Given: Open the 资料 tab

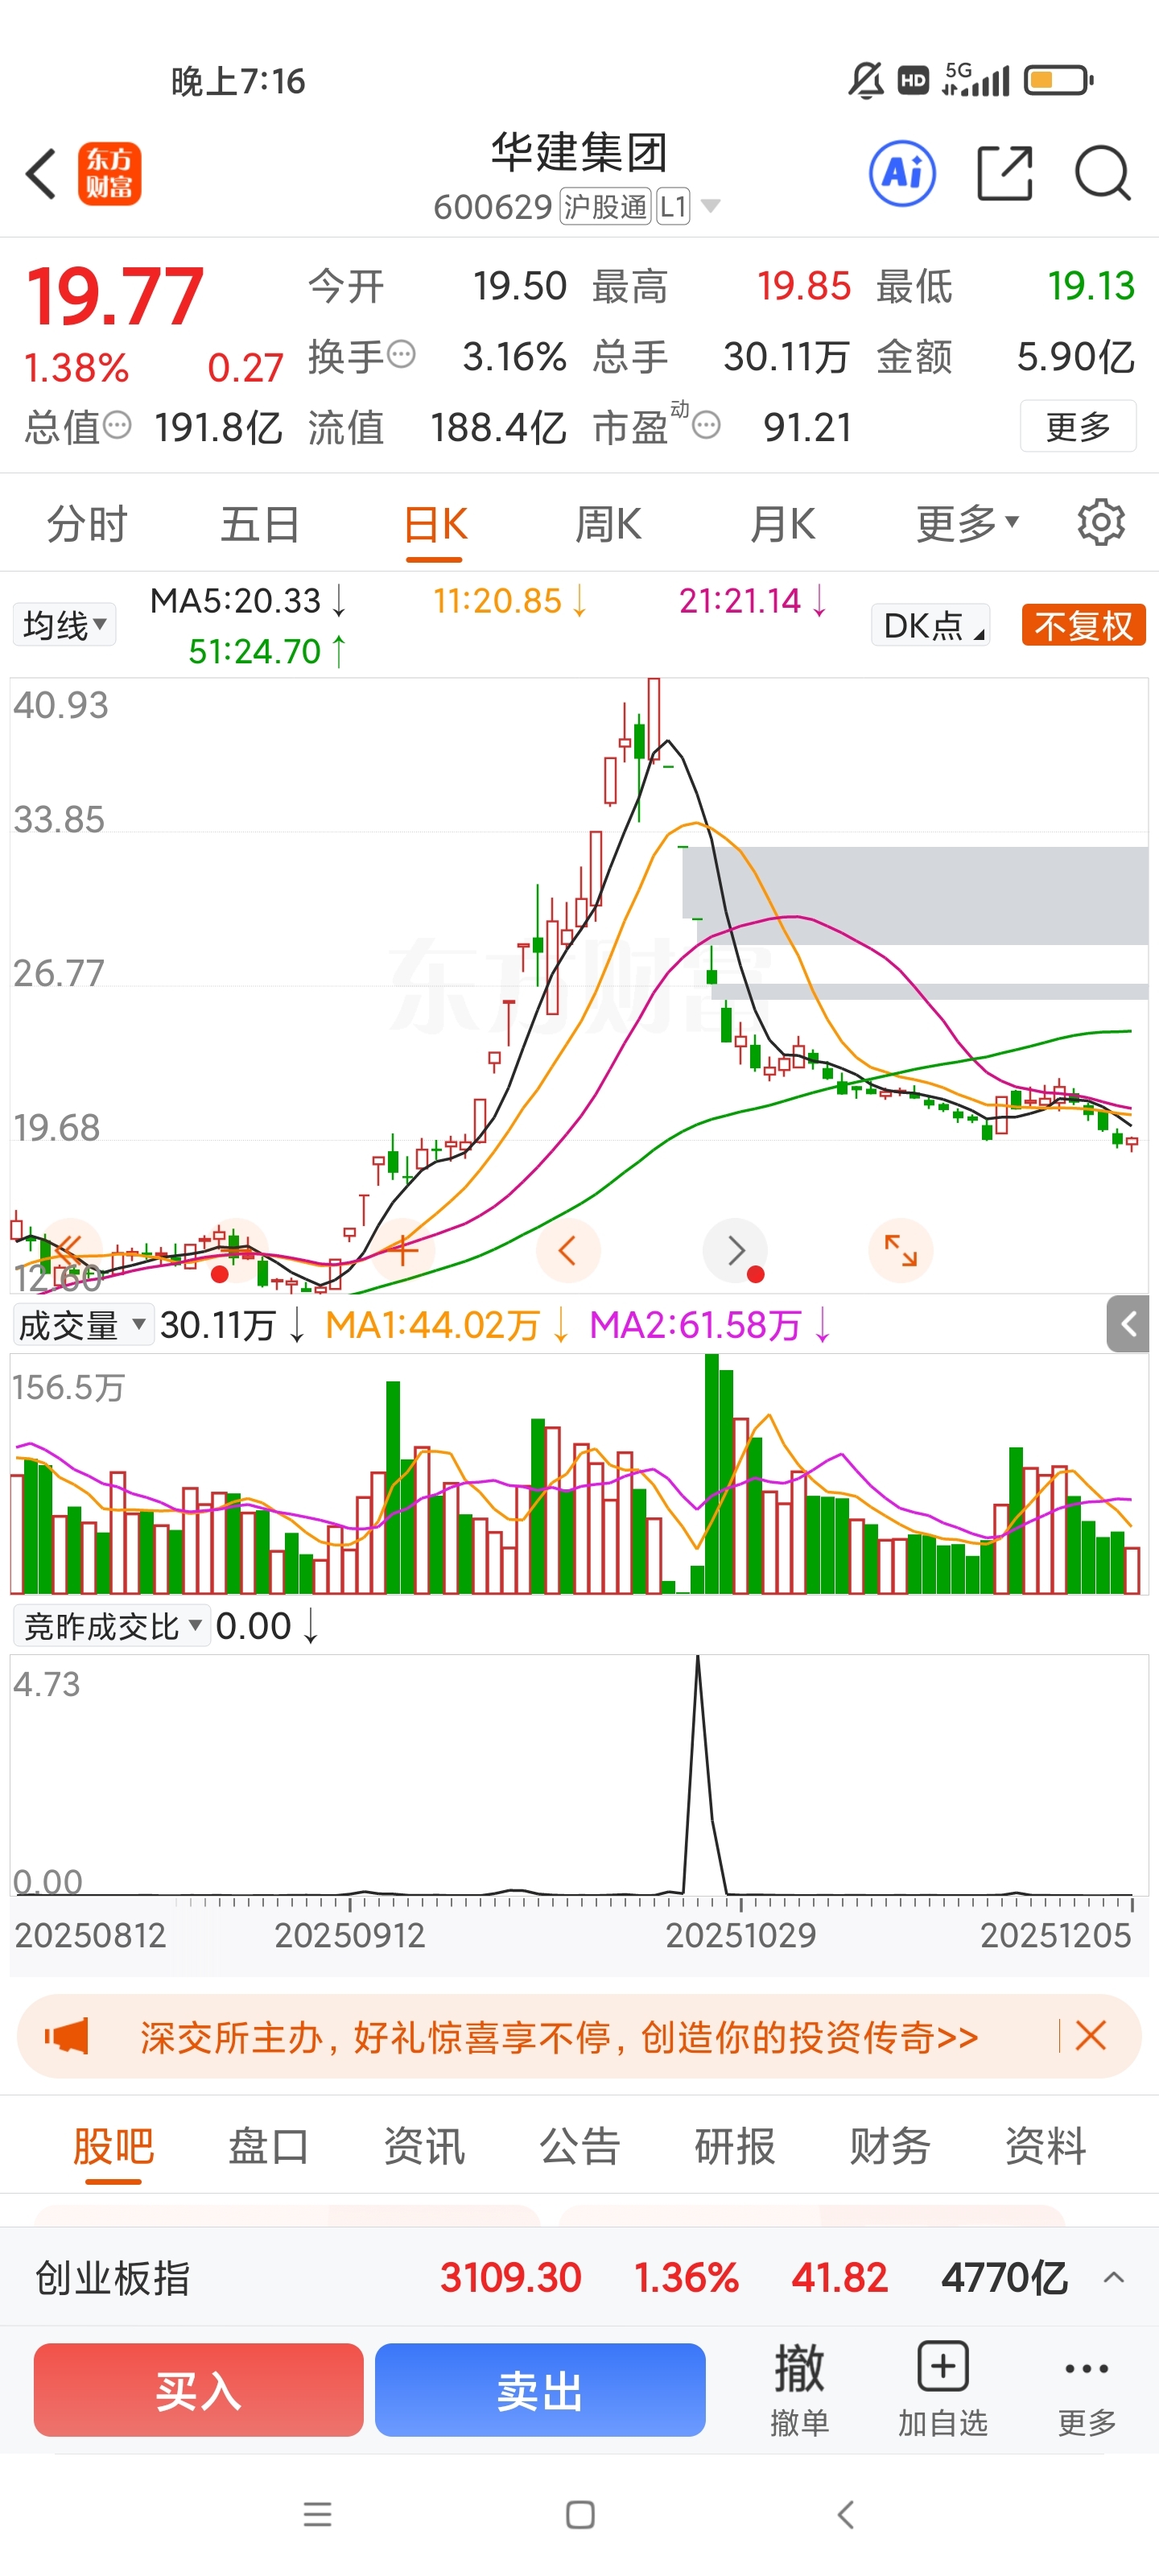Looking at the screenshot, I should [x=1045, y=2145].
